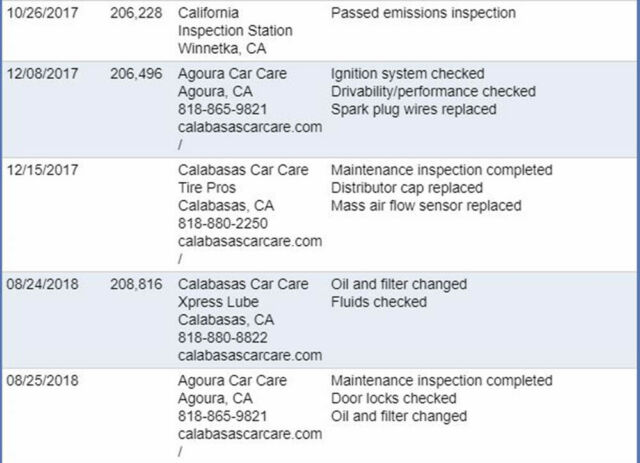Open calabasascarcare.com link in 08/25/2018 entry
The image size is (640, 463).
tap(250, 434)
